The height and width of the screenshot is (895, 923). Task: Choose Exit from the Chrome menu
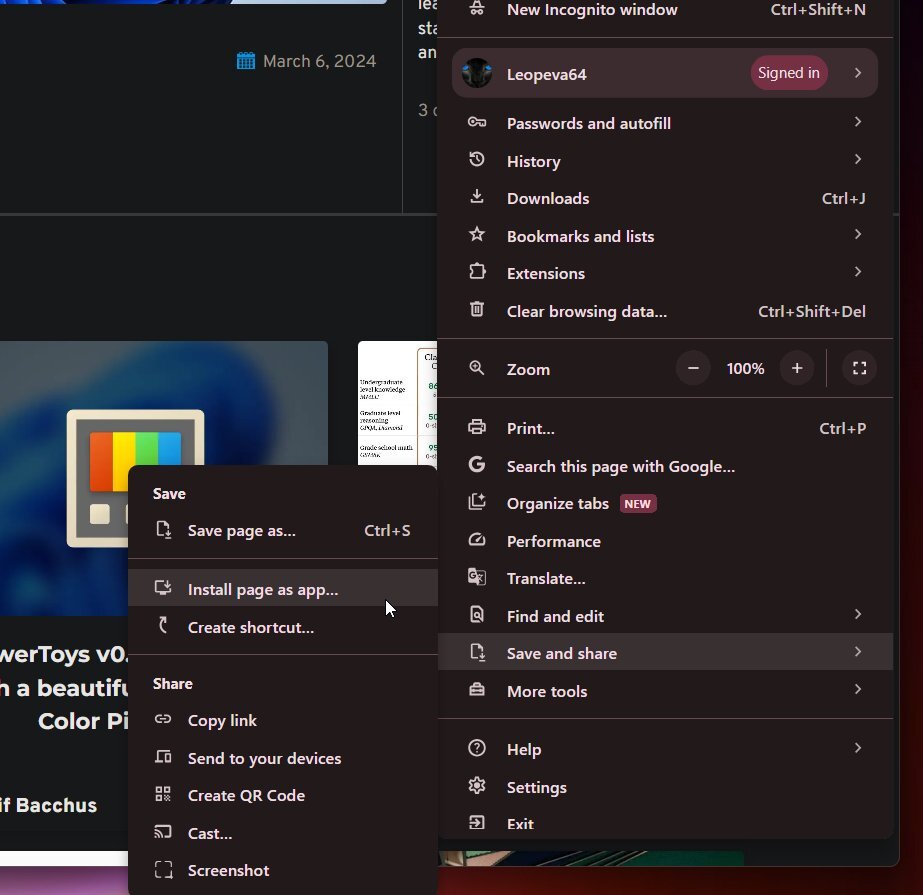[x=665, y=823]
